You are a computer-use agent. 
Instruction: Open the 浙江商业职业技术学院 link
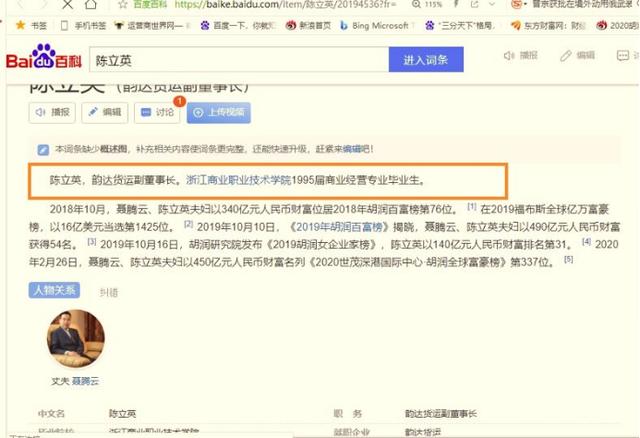(x=238, y=180)
